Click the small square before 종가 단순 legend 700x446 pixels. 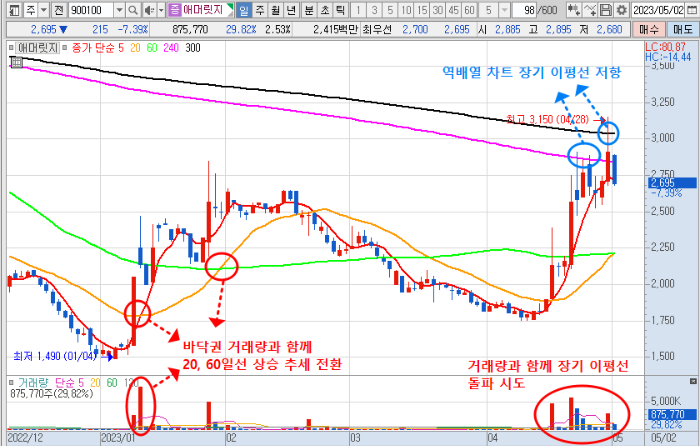pyautogui.click(x=65, y=48)
